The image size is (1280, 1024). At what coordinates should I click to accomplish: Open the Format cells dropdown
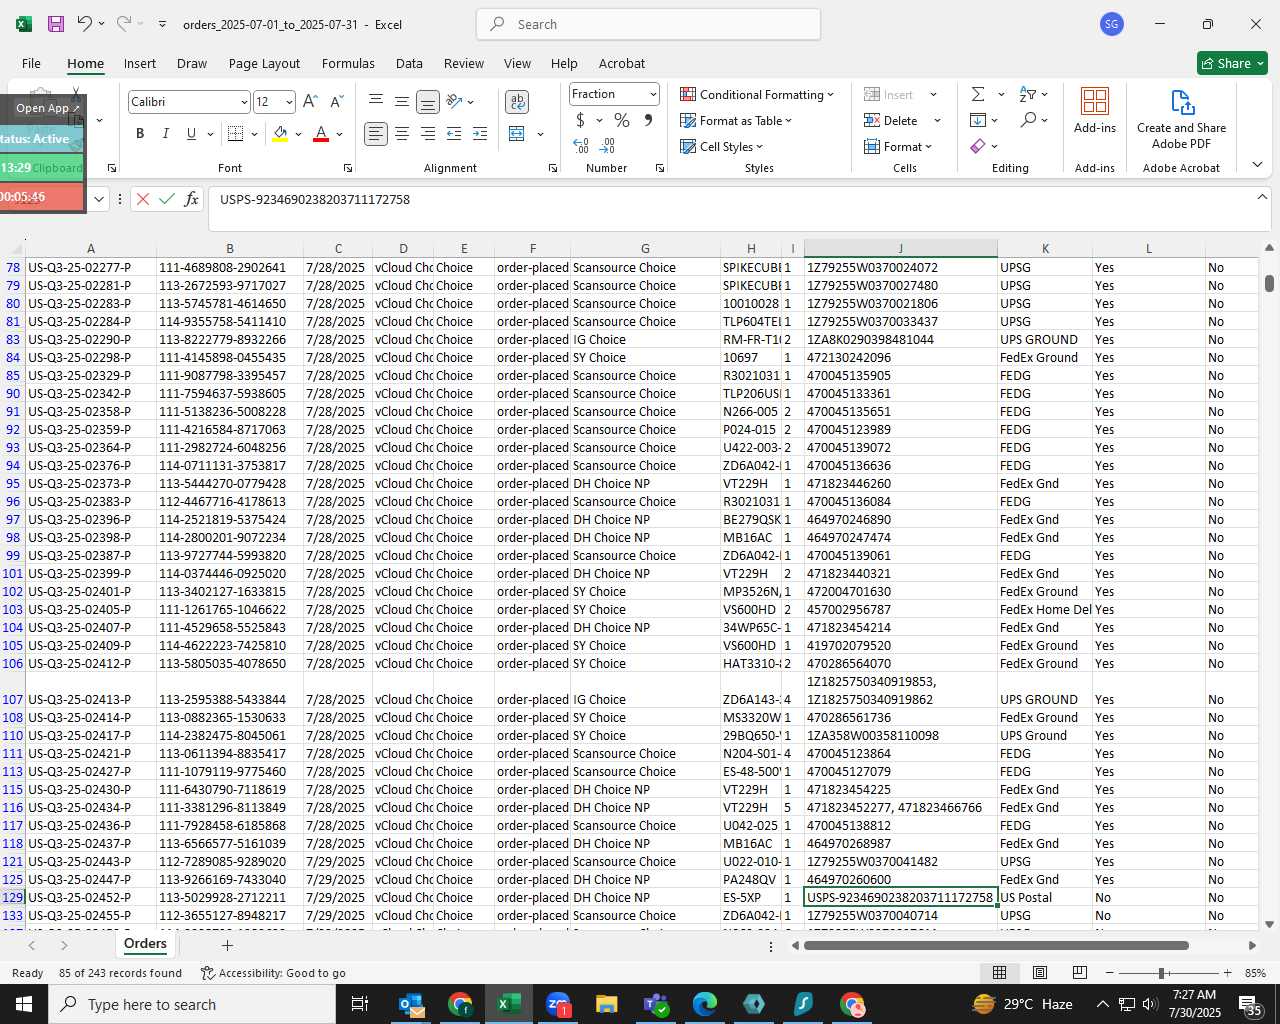click(898, 146)
